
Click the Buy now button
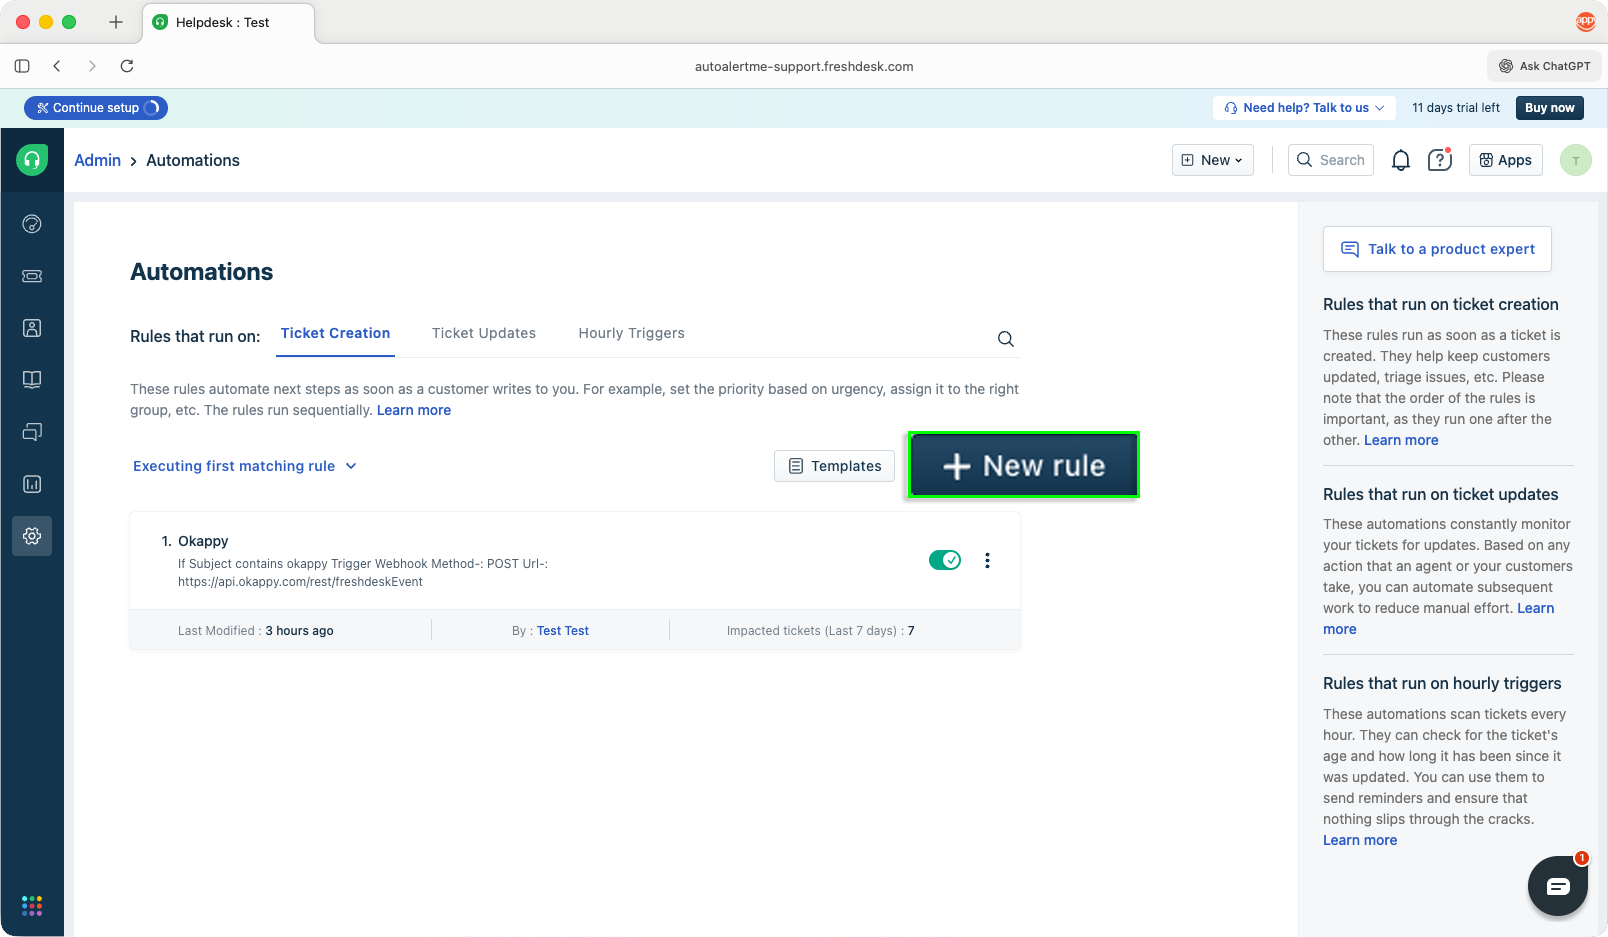(1550, 108)
